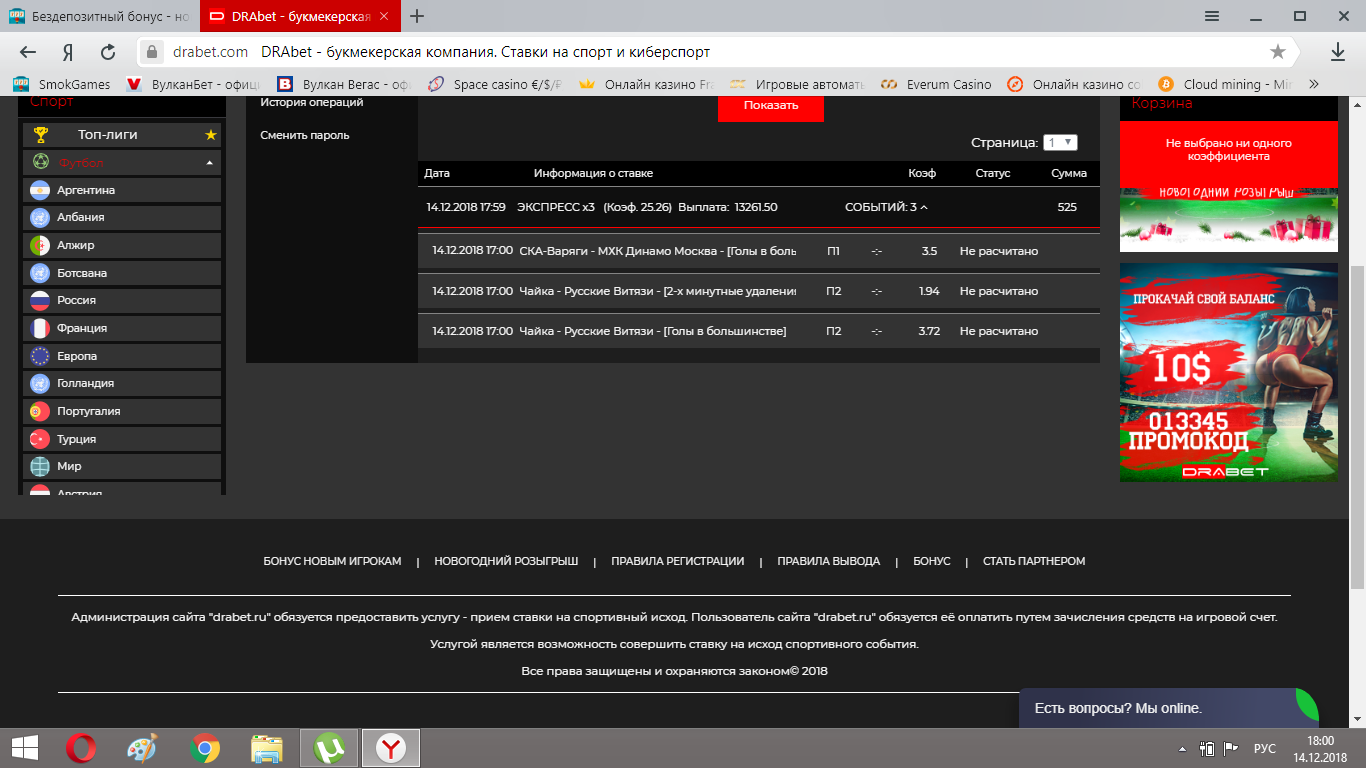Open Everum Casino bookmark
Screen dimensions: 1366x768
[x=935, y=84]
